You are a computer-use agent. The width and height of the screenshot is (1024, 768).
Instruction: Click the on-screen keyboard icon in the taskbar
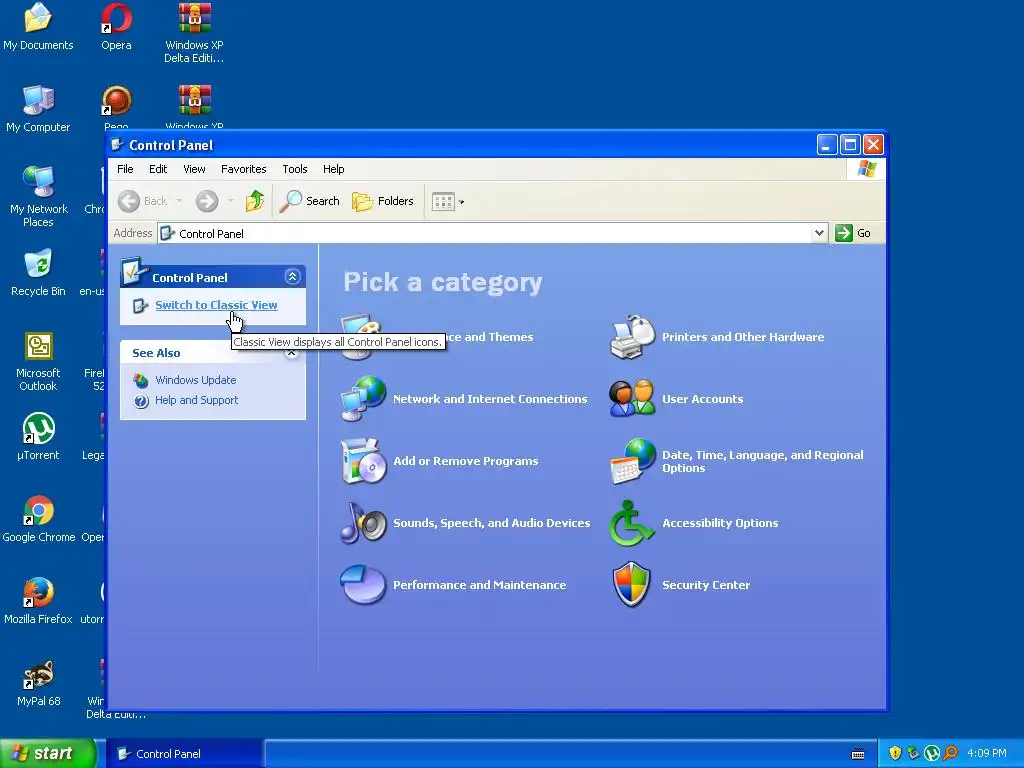coord(858,754)
